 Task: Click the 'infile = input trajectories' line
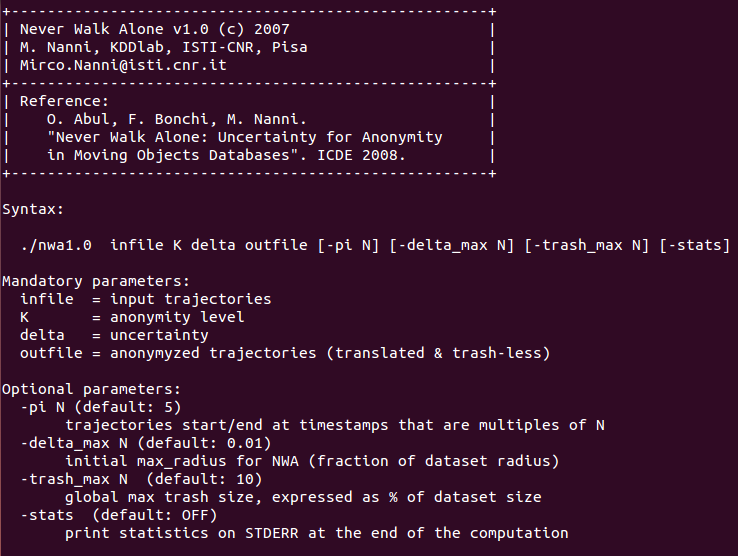coord(146,299)
